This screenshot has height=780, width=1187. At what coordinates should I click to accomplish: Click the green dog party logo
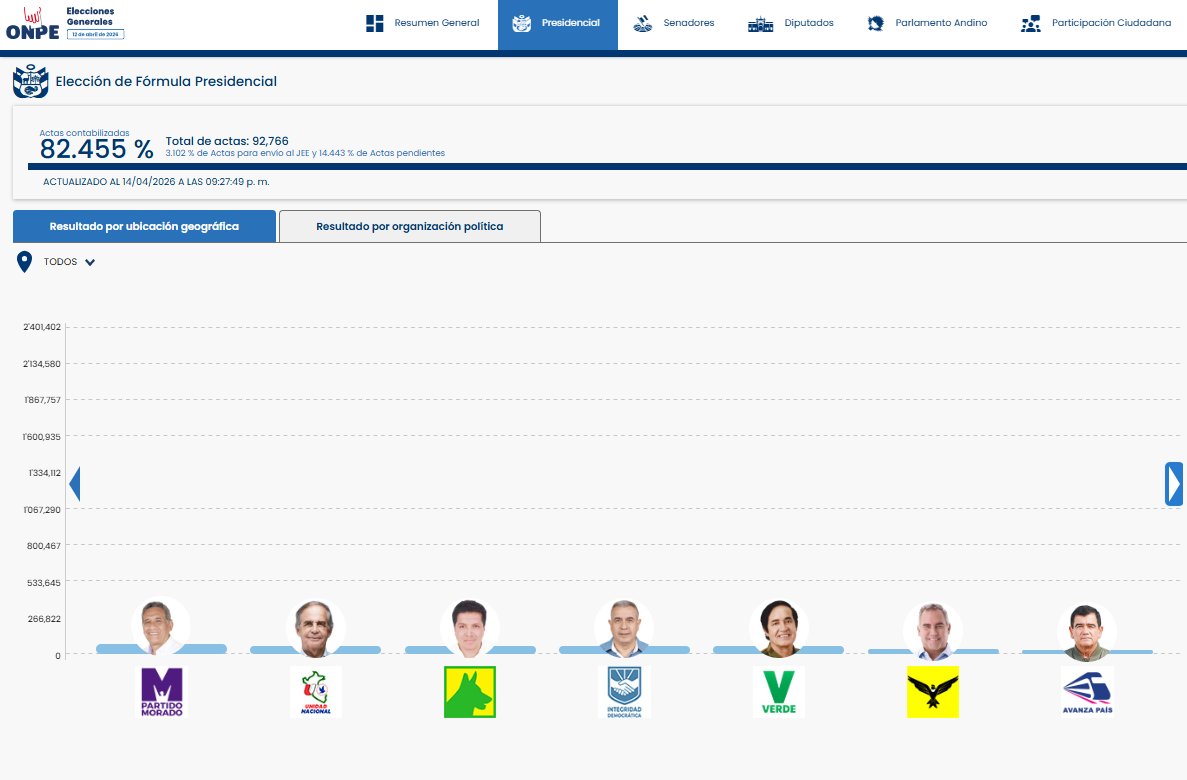tap(470, 692)
